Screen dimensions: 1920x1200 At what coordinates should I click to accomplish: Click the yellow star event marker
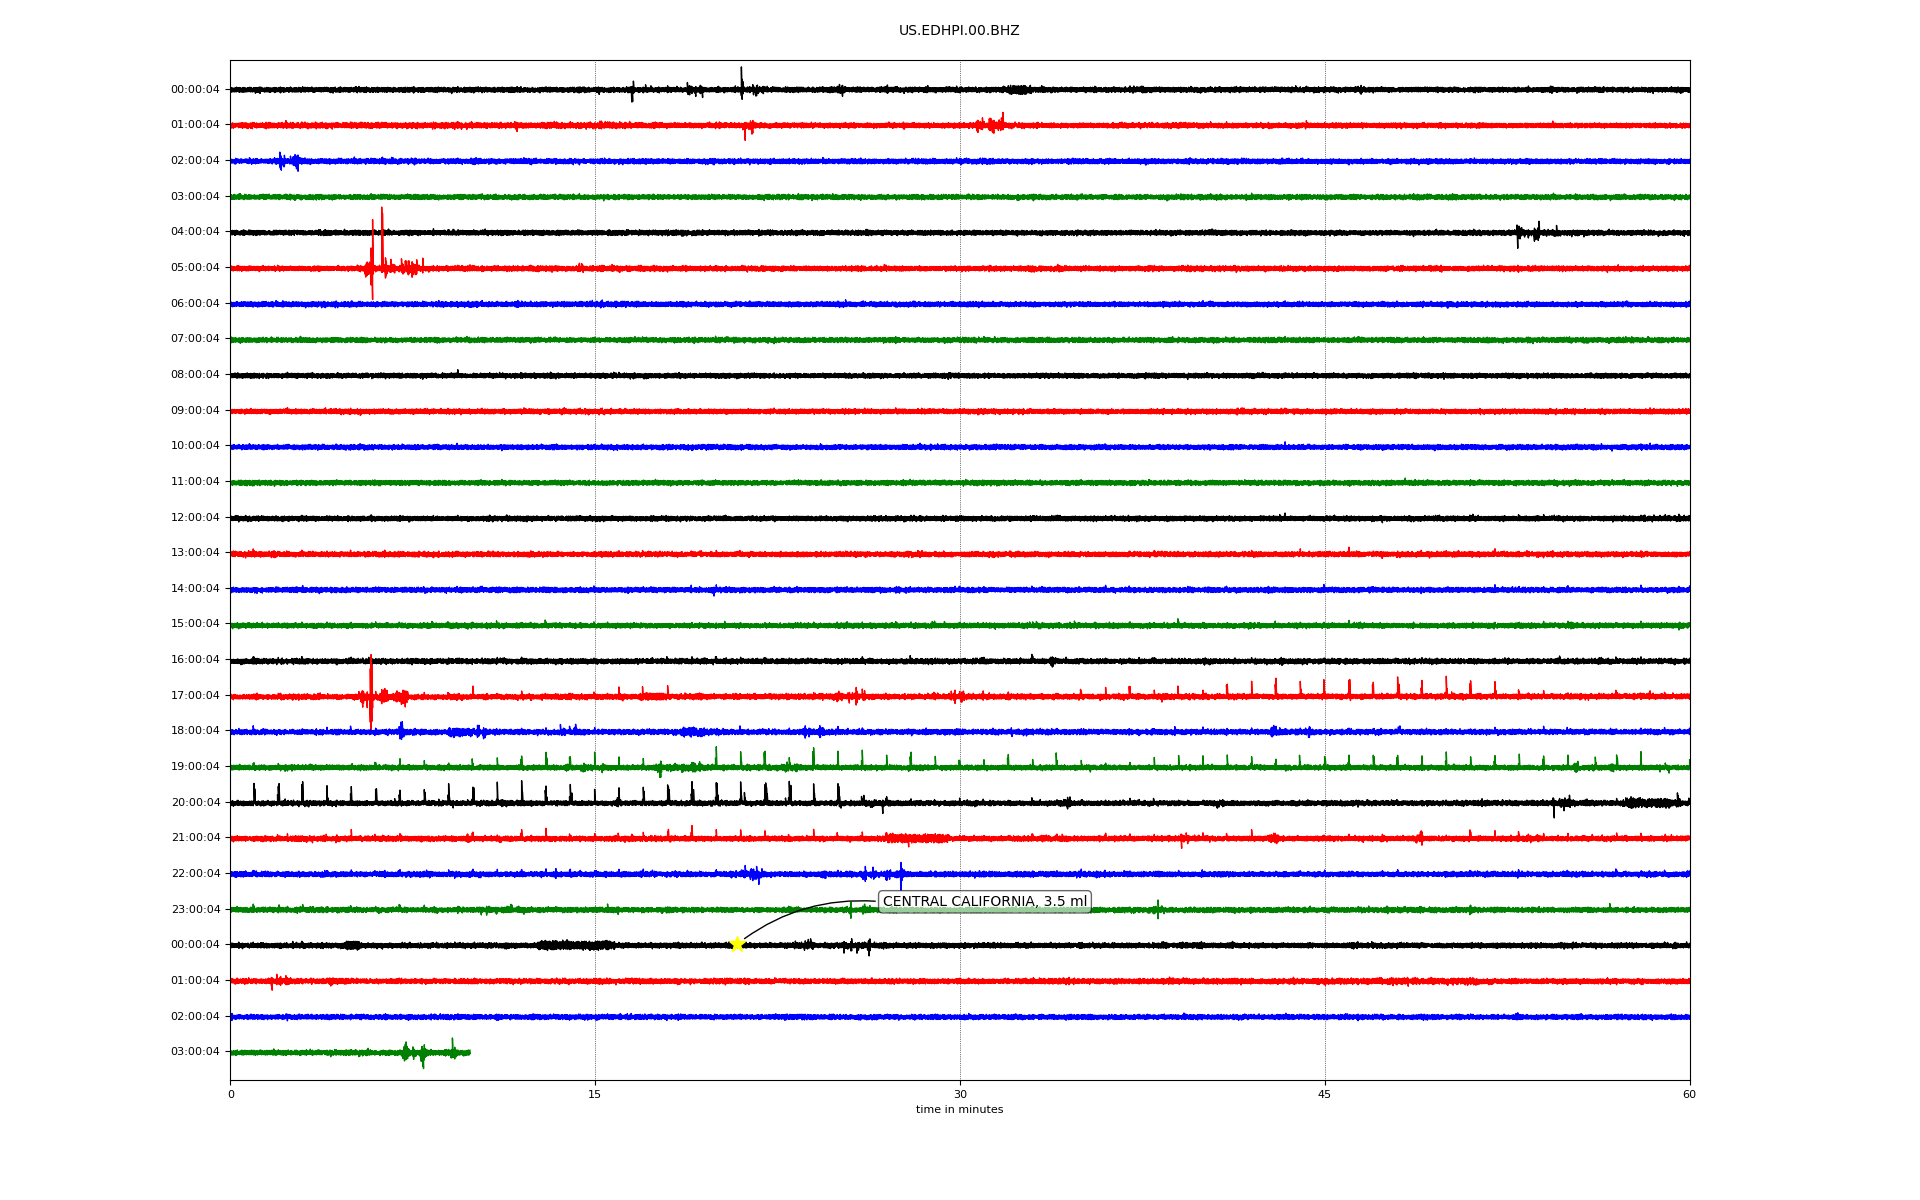pos(737,944)
